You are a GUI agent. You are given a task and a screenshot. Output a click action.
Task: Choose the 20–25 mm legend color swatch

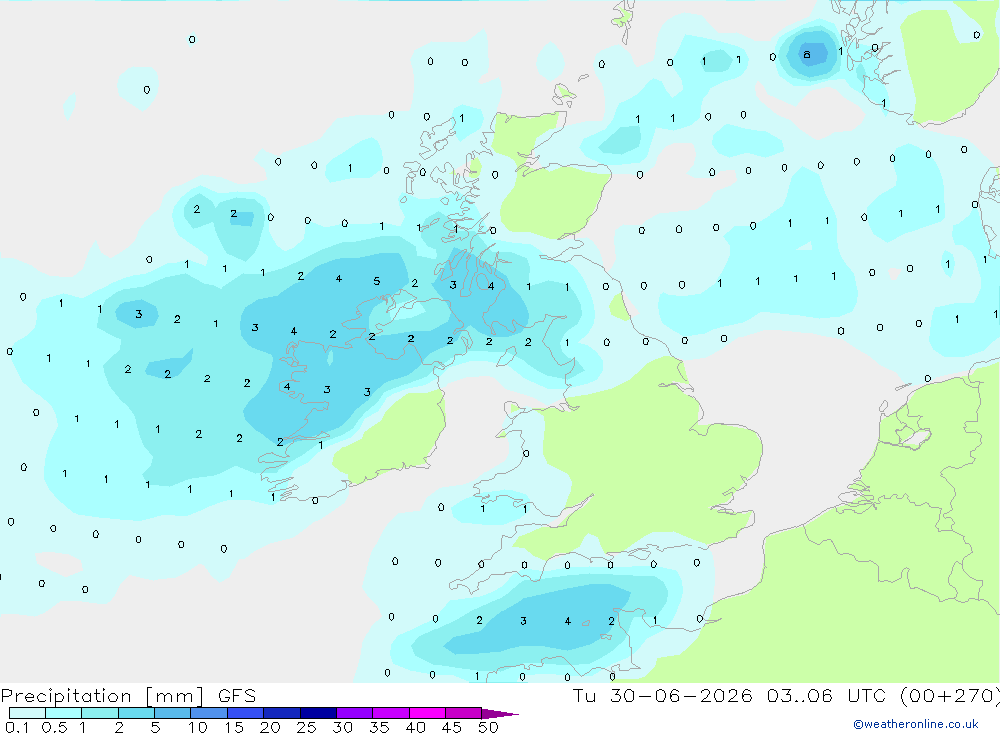coord(282,713)
